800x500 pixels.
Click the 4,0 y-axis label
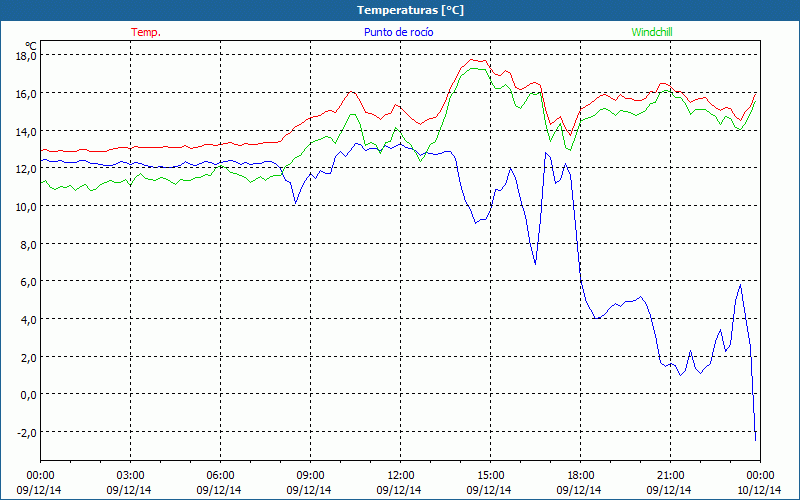[x=28, y=319]
